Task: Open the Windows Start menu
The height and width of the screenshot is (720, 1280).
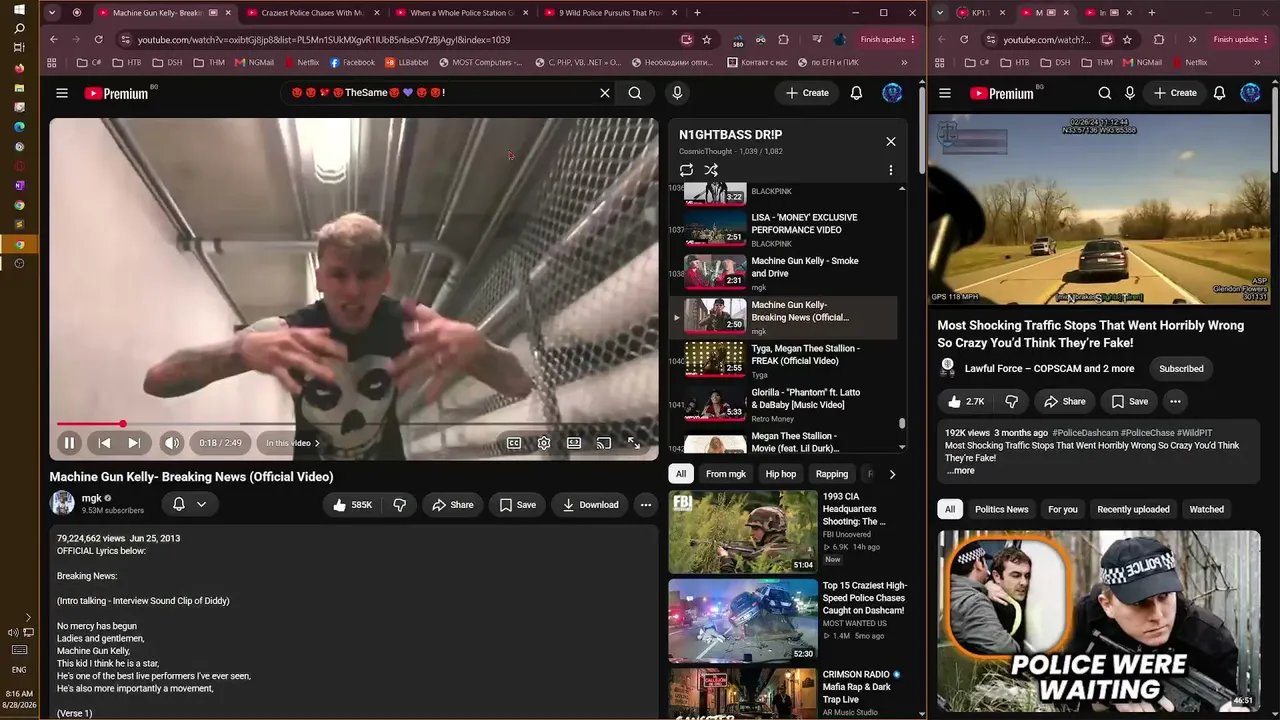Action: (x=19, y=10)
